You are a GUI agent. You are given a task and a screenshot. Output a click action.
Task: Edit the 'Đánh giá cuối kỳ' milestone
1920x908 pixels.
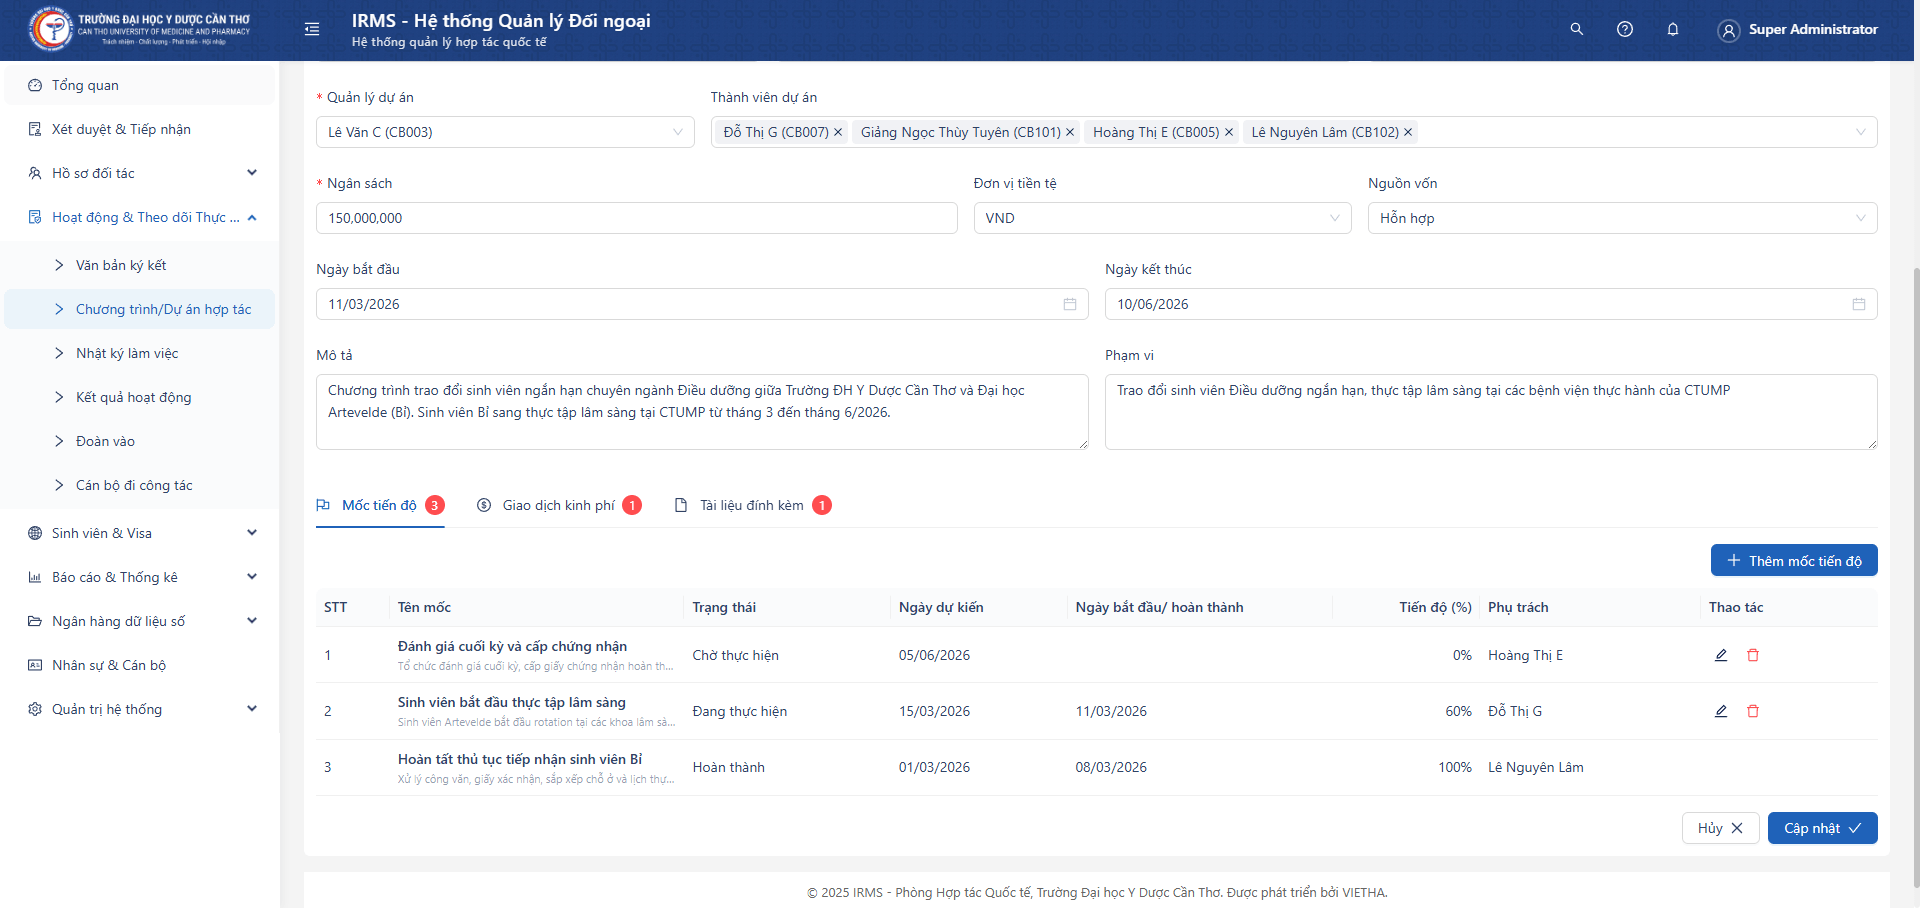pos(1721,655)
